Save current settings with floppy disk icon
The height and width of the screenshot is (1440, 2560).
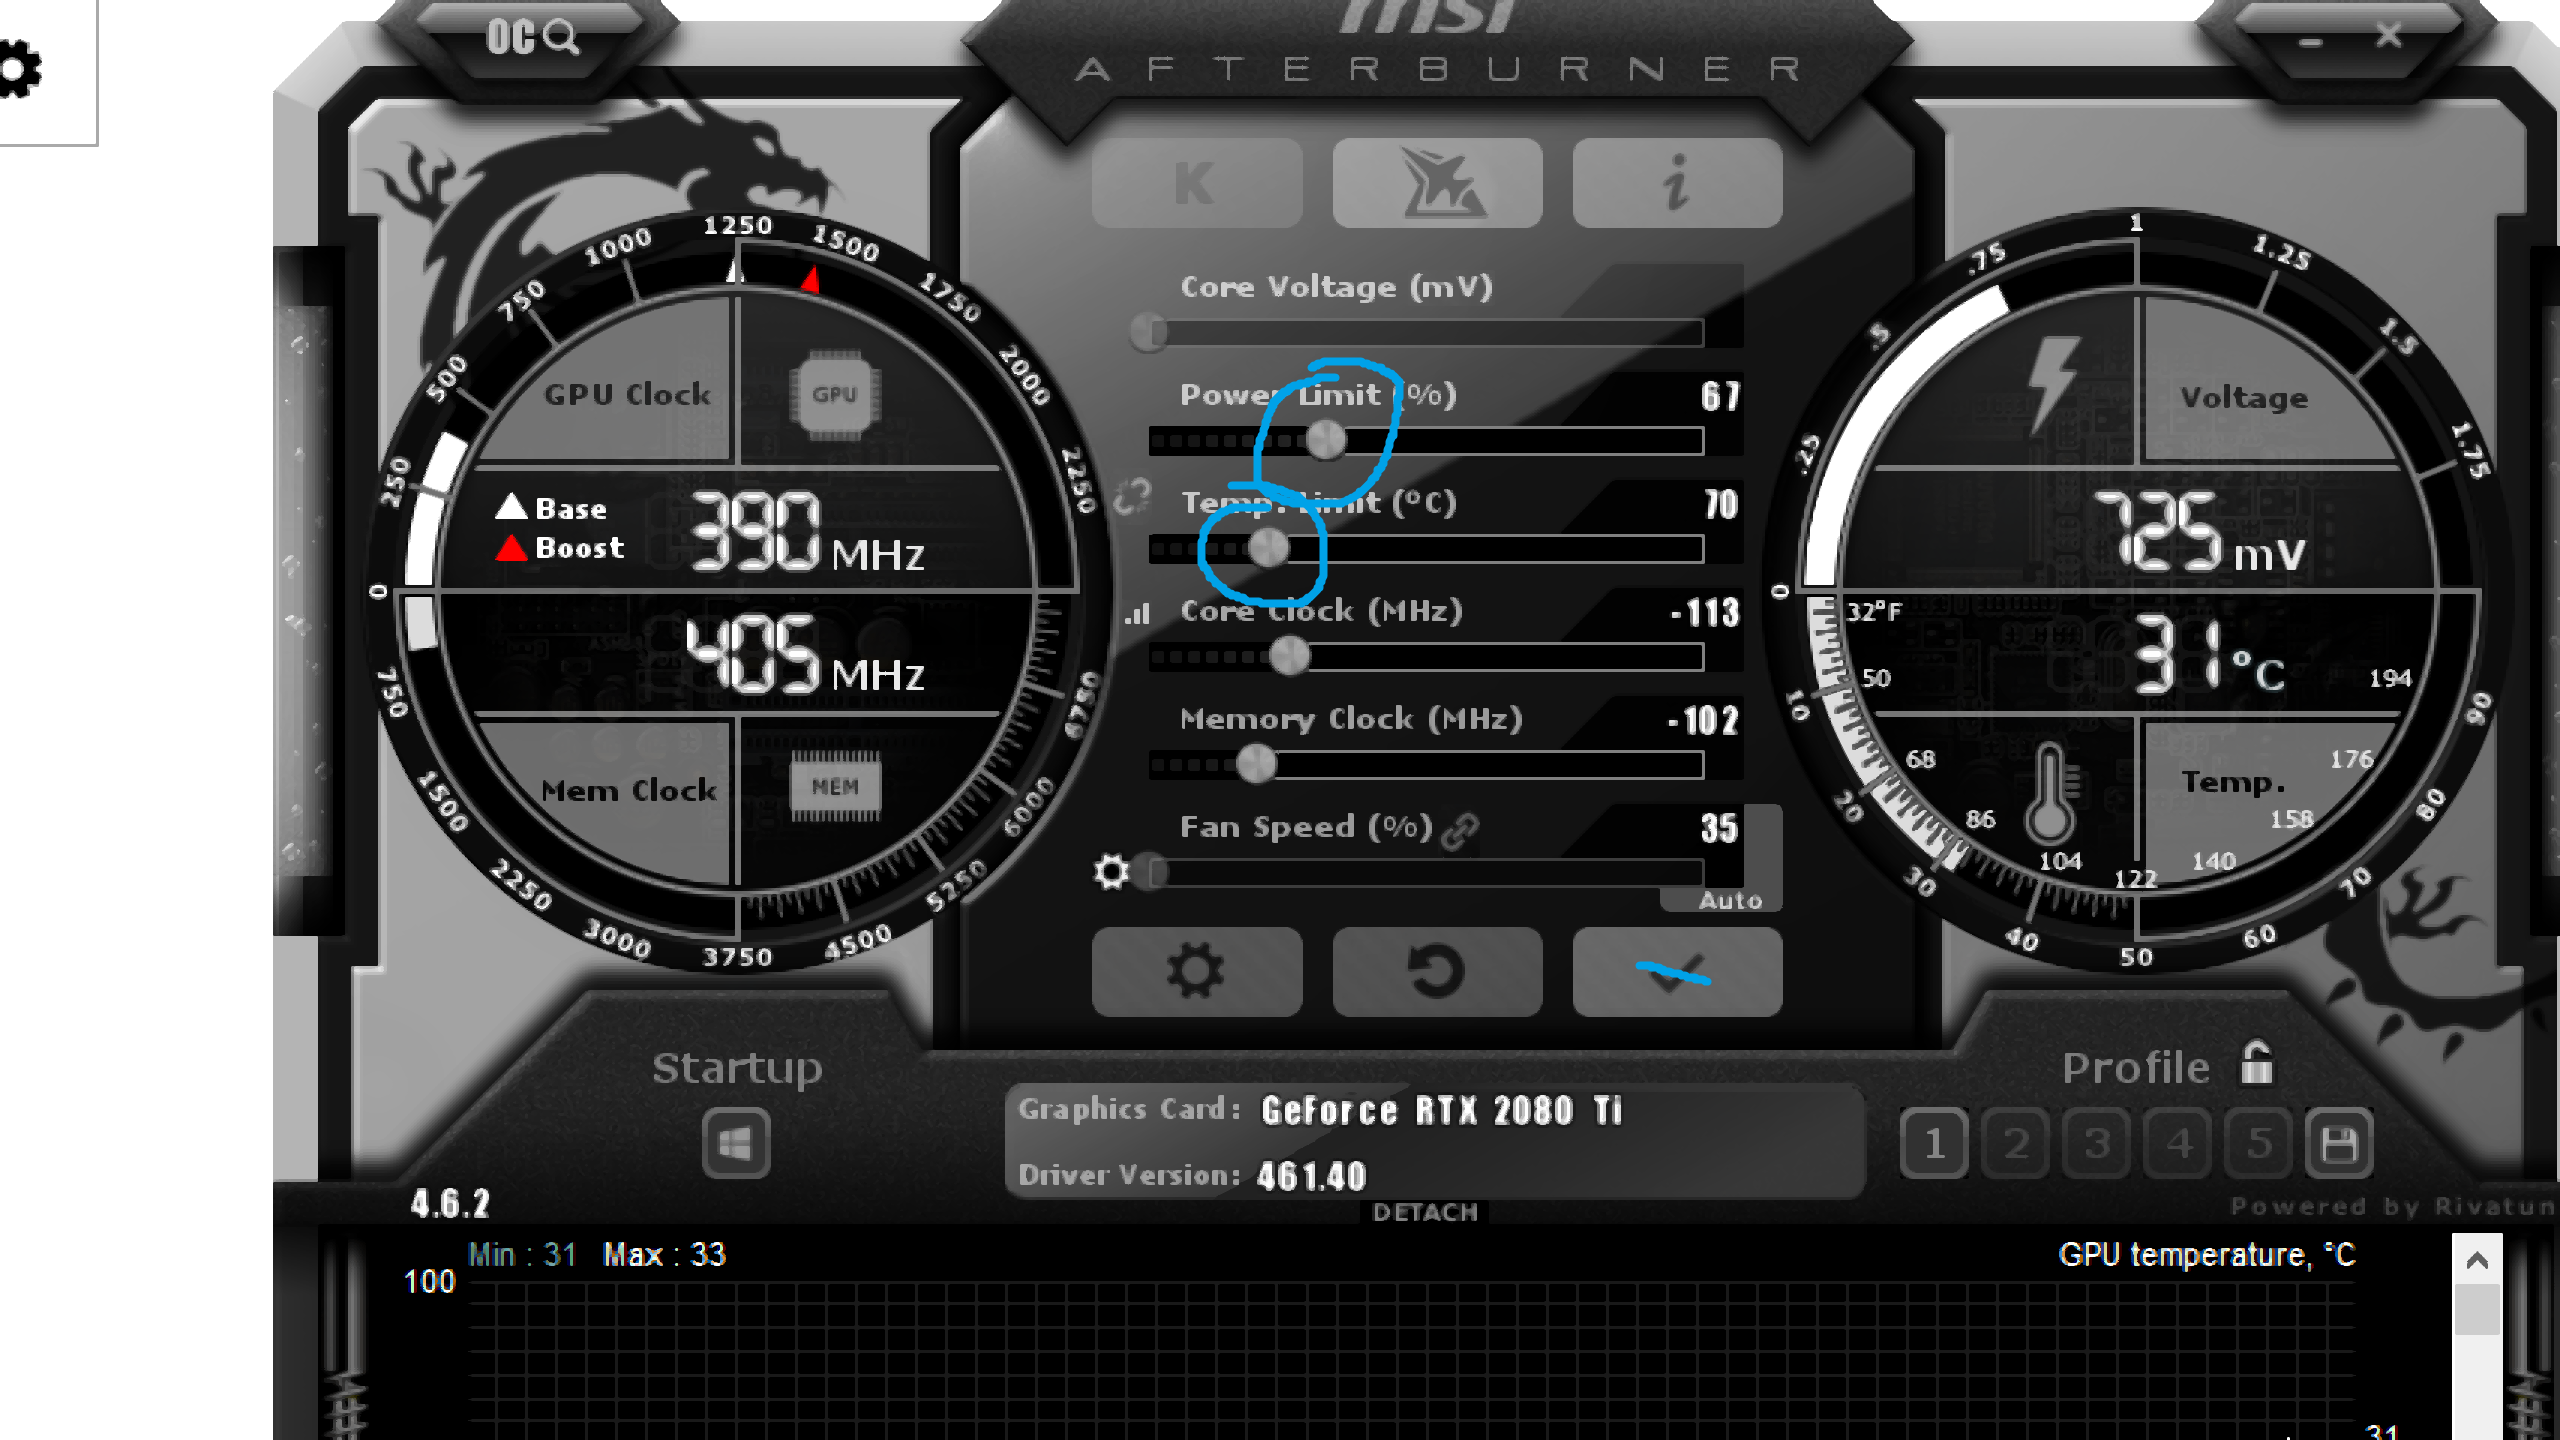click(2339, 1144)
